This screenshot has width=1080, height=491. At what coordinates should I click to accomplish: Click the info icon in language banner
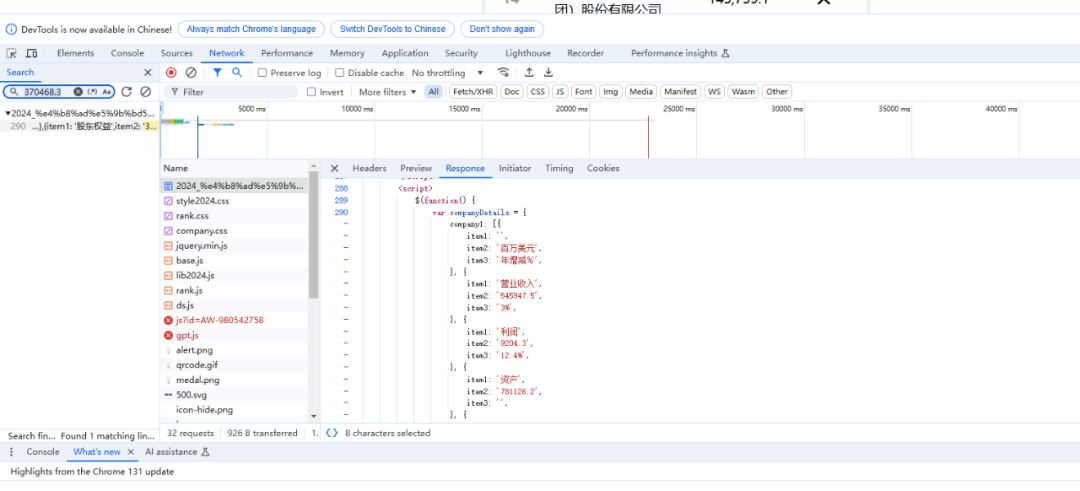12,30
